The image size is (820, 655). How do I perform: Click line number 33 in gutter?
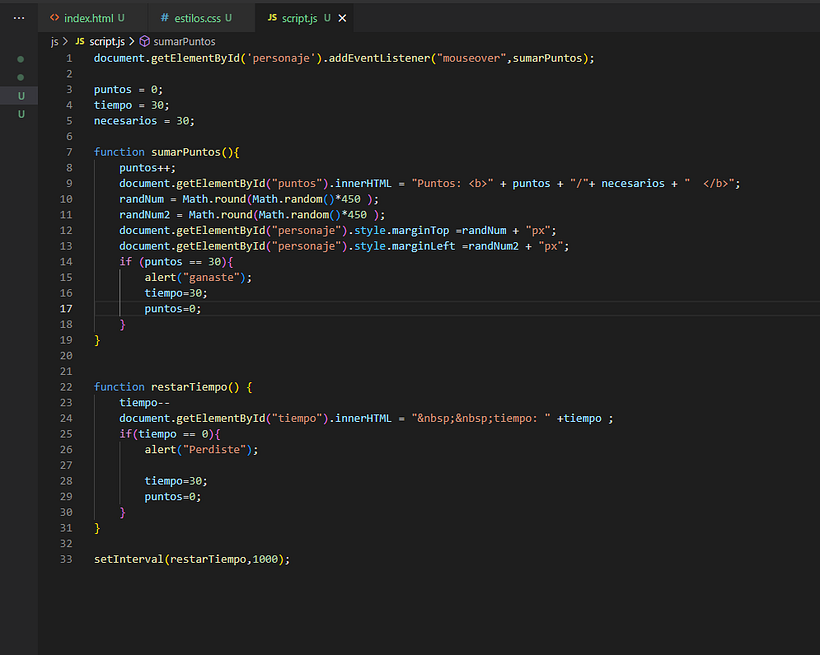pos(66,559)
